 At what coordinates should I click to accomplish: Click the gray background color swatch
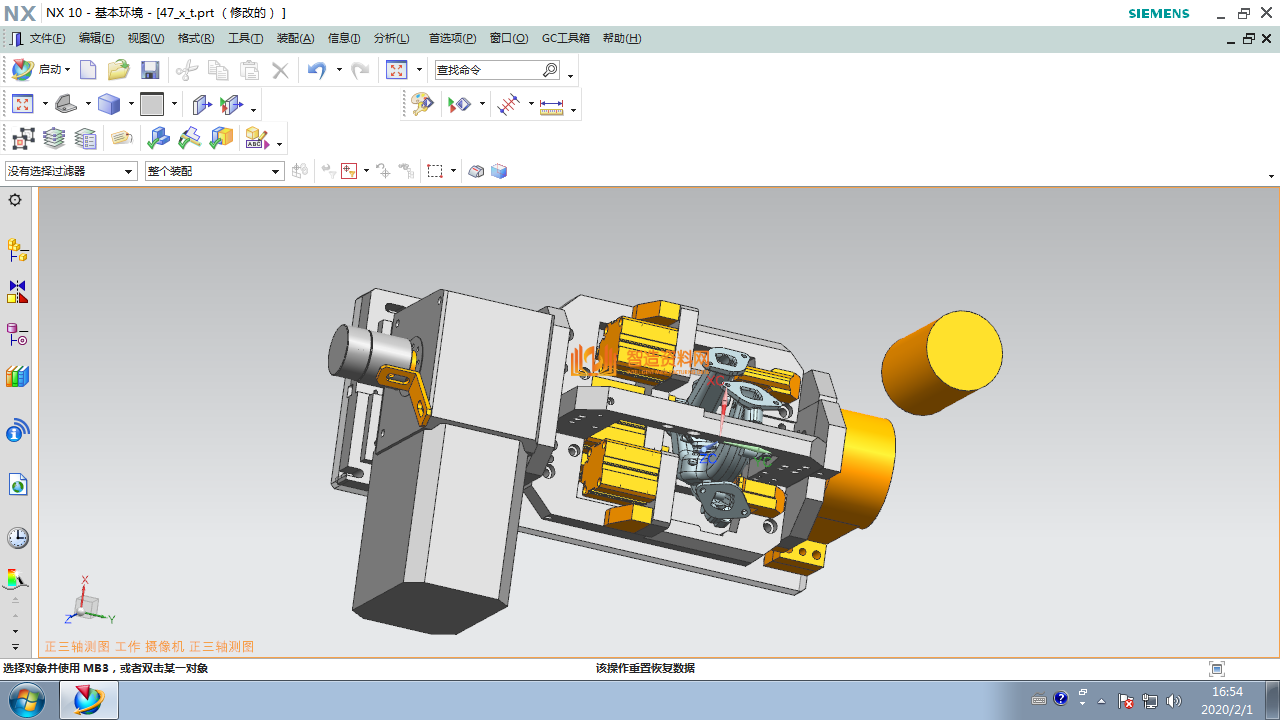click(x=152, y=104)
